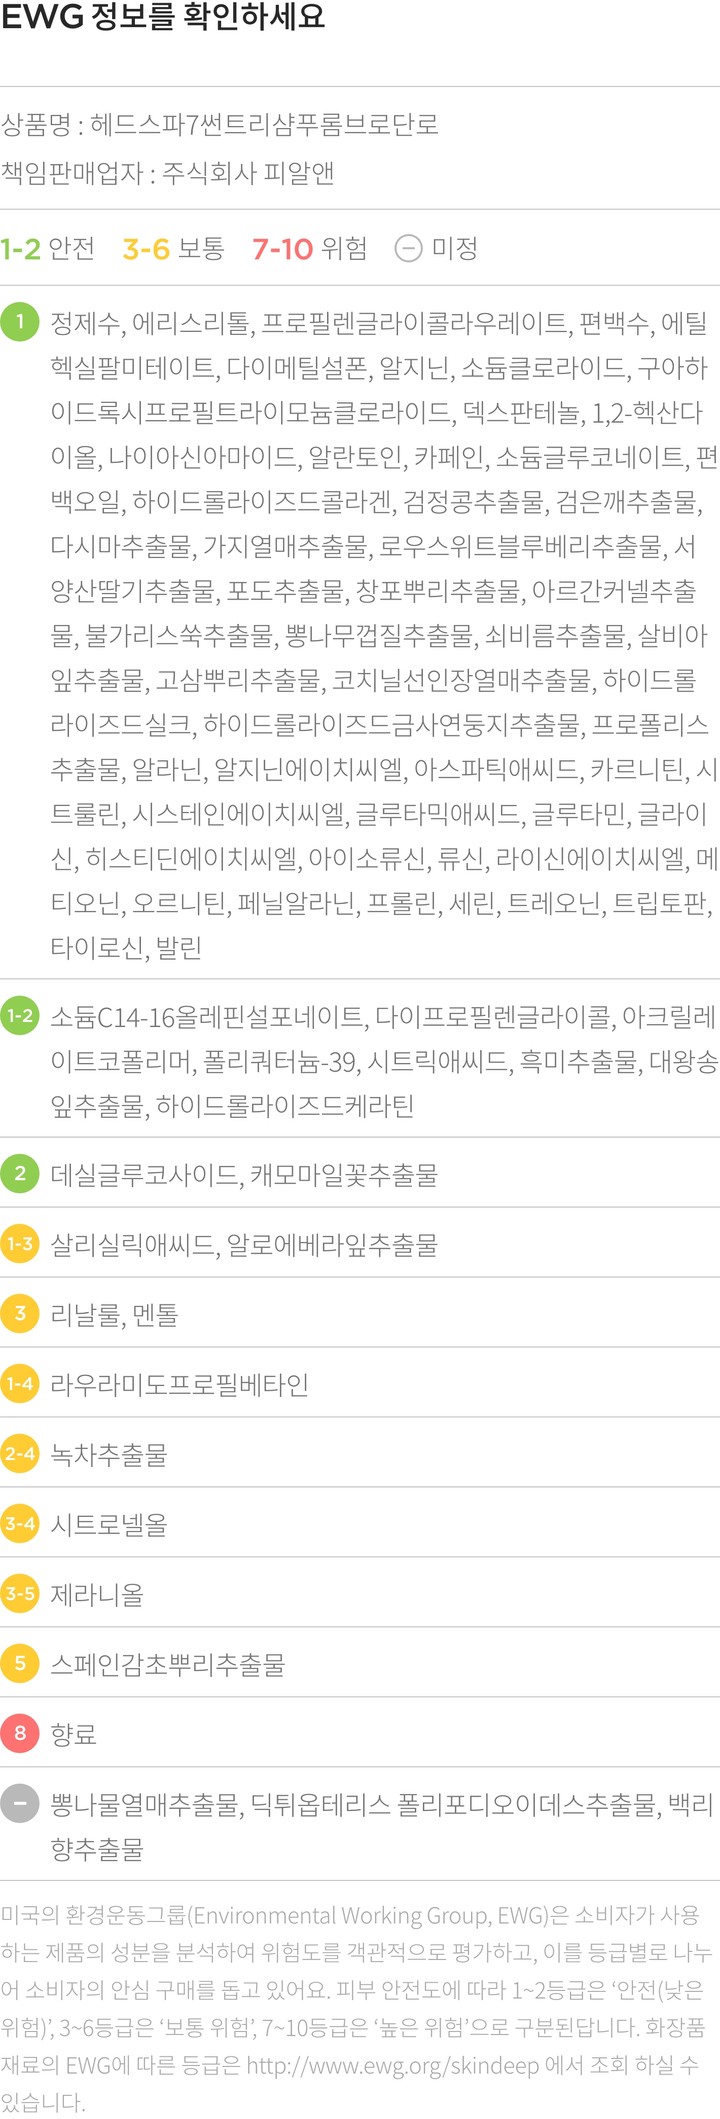The image size is (720, 2119).
Task: Open the ewg.org/skindeep link
Action: point(392,2065)
